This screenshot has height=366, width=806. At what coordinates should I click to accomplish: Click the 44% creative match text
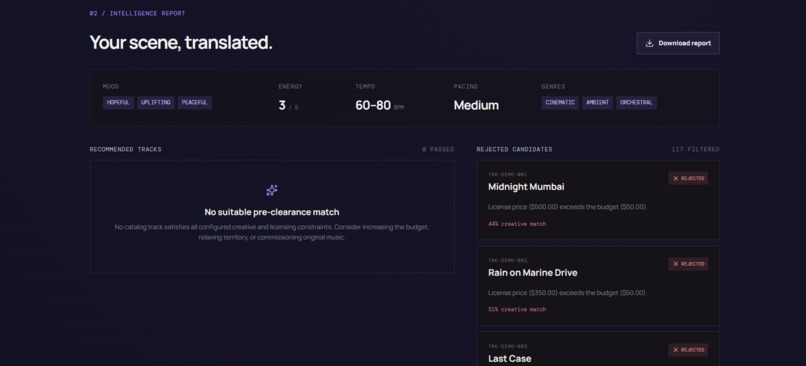[x=517, y=224]
